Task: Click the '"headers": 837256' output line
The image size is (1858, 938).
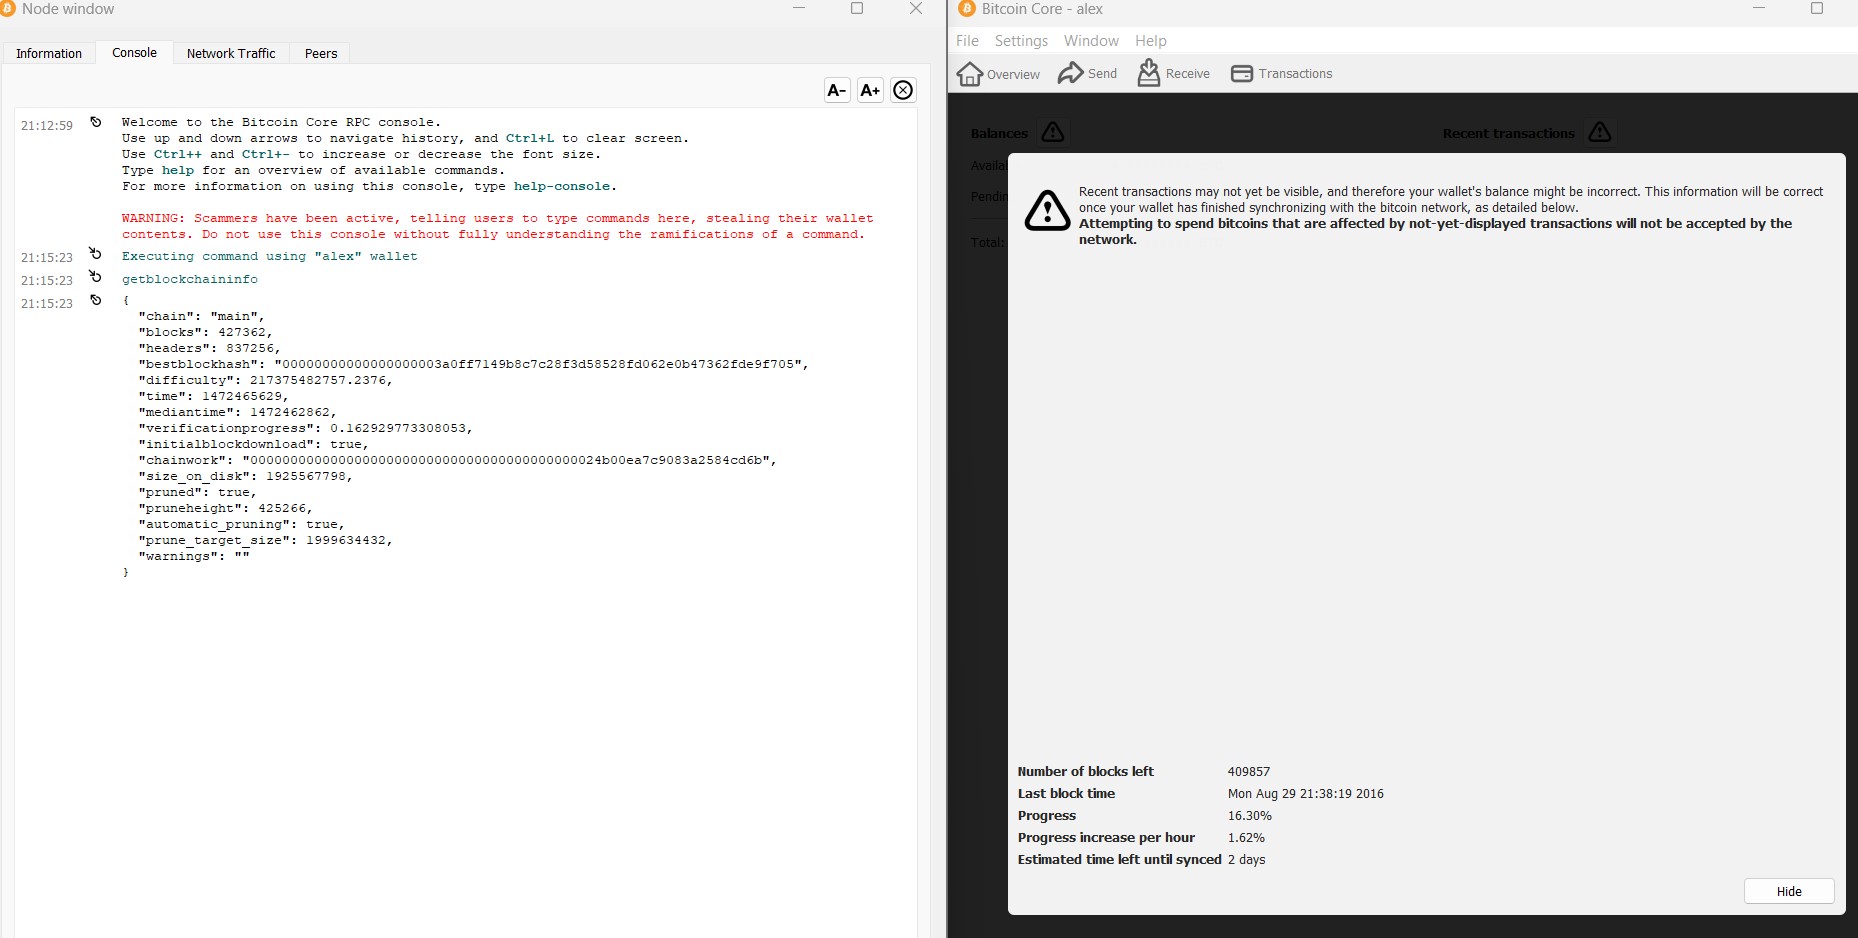Action: [x=210, y=348]
